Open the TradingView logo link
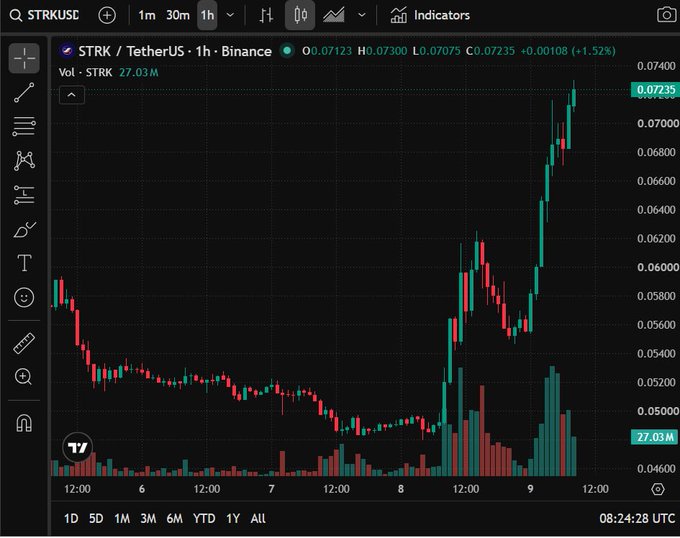680x538 pixels. (x=78, y=447)
